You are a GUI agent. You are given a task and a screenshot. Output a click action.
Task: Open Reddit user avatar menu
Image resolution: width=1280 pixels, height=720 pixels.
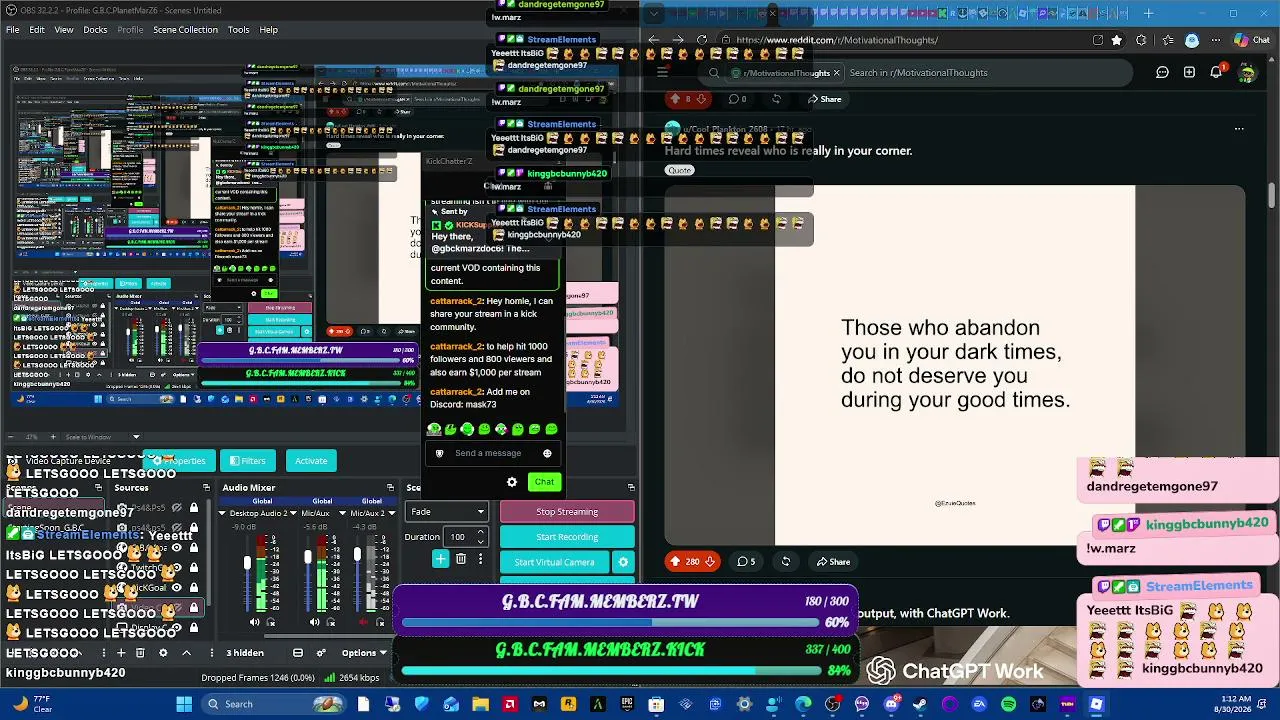[x=1247, y=73]
